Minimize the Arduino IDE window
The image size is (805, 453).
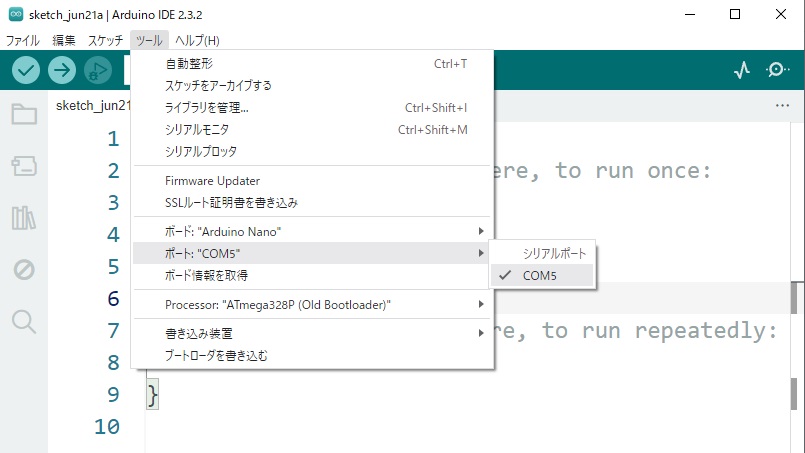coord(690,14)
